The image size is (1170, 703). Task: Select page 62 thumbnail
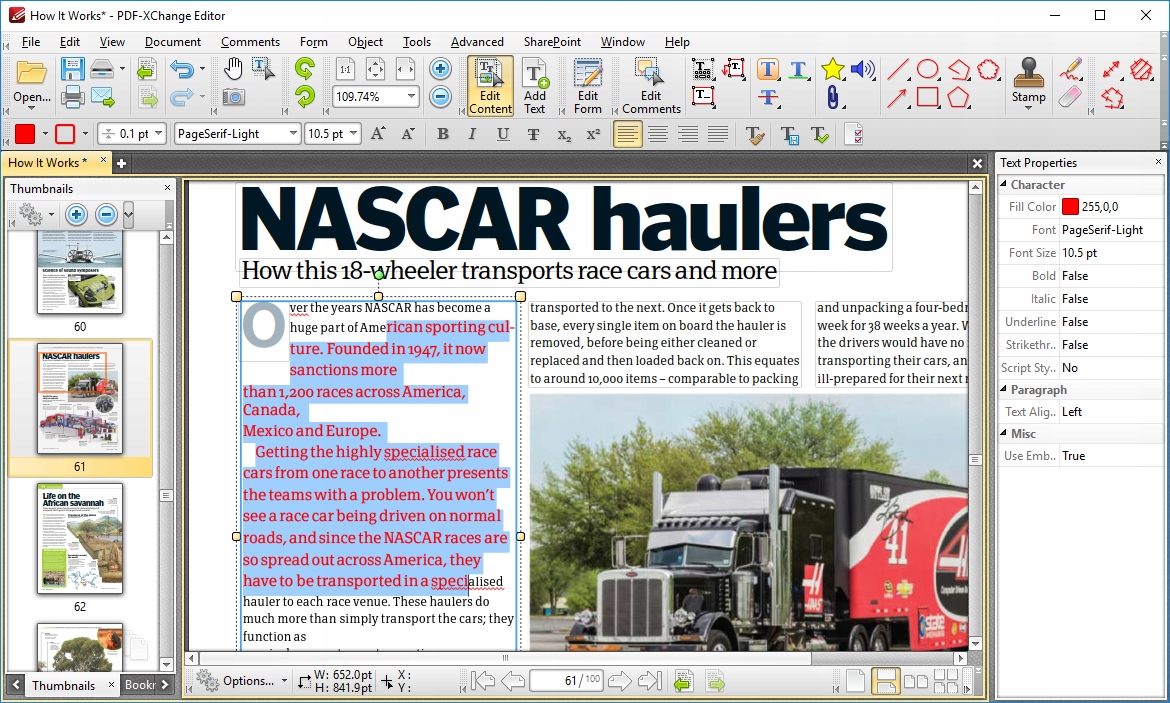coord(79,538)
